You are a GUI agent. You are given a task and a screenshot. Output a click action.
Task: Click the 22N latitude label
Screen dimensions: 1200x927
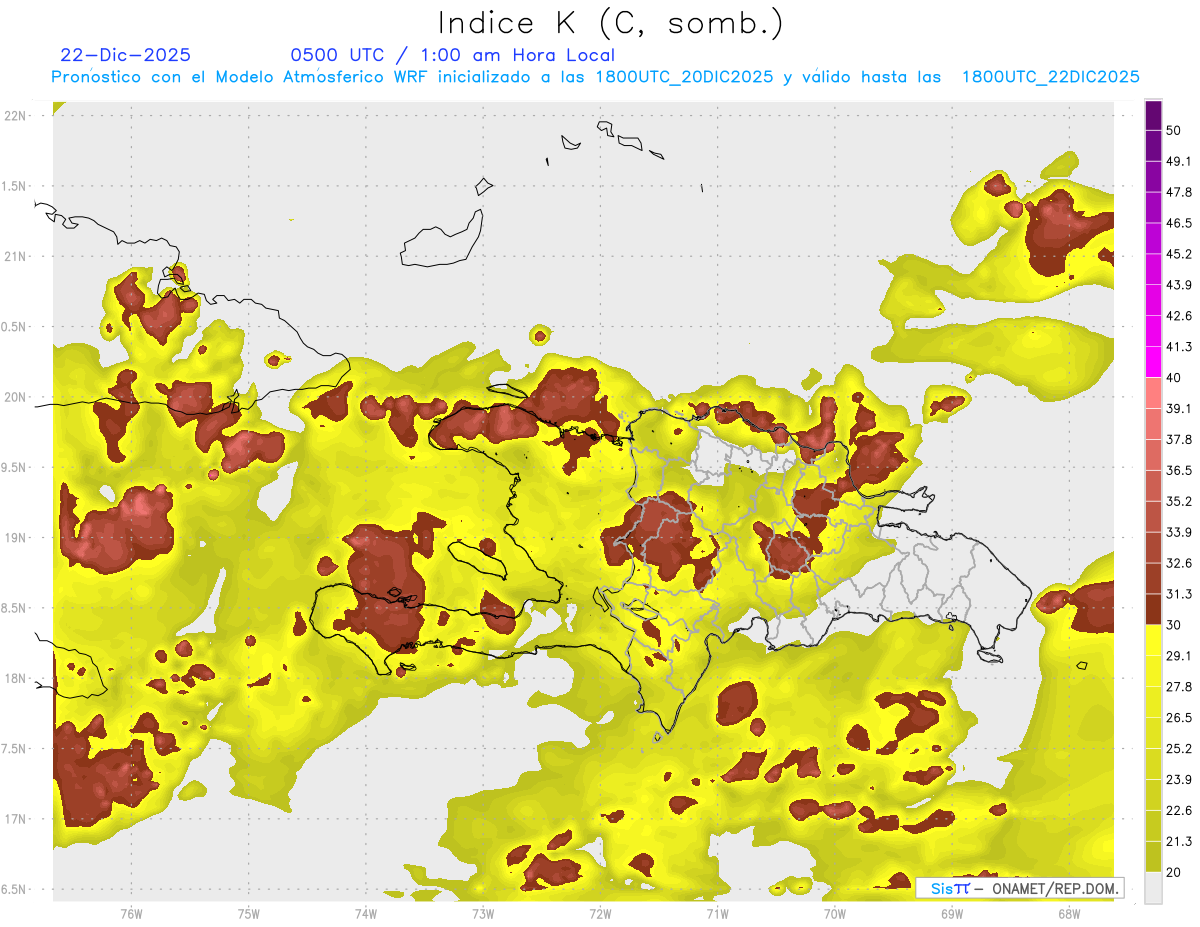(17, 116)
